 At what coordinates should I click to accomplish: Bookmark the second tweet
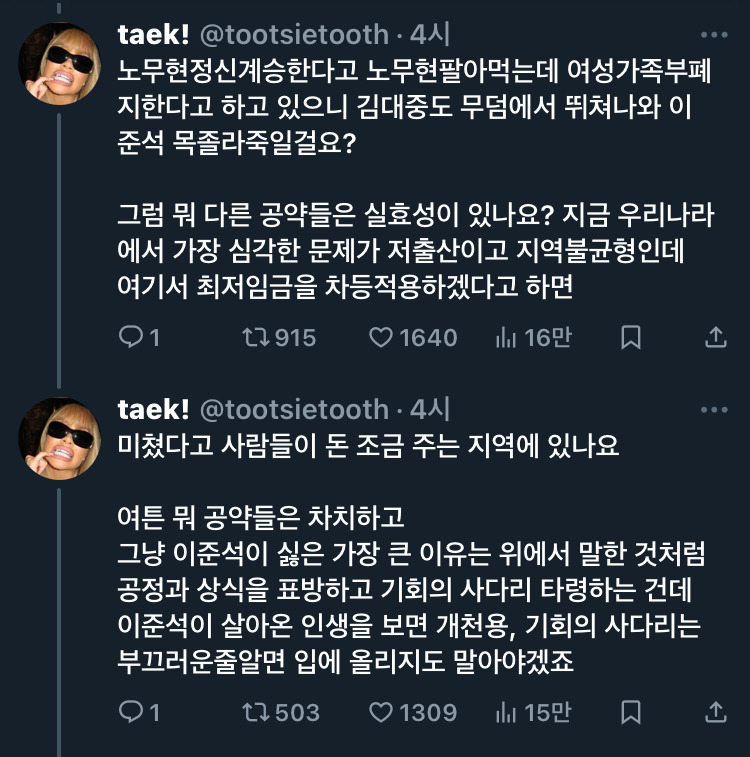click(x=631, y=712)
